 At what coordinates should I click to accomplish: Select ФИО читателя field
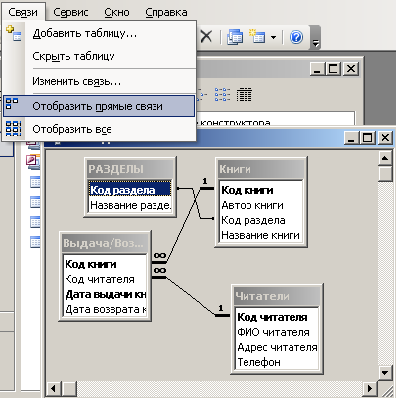coord(277,332)
